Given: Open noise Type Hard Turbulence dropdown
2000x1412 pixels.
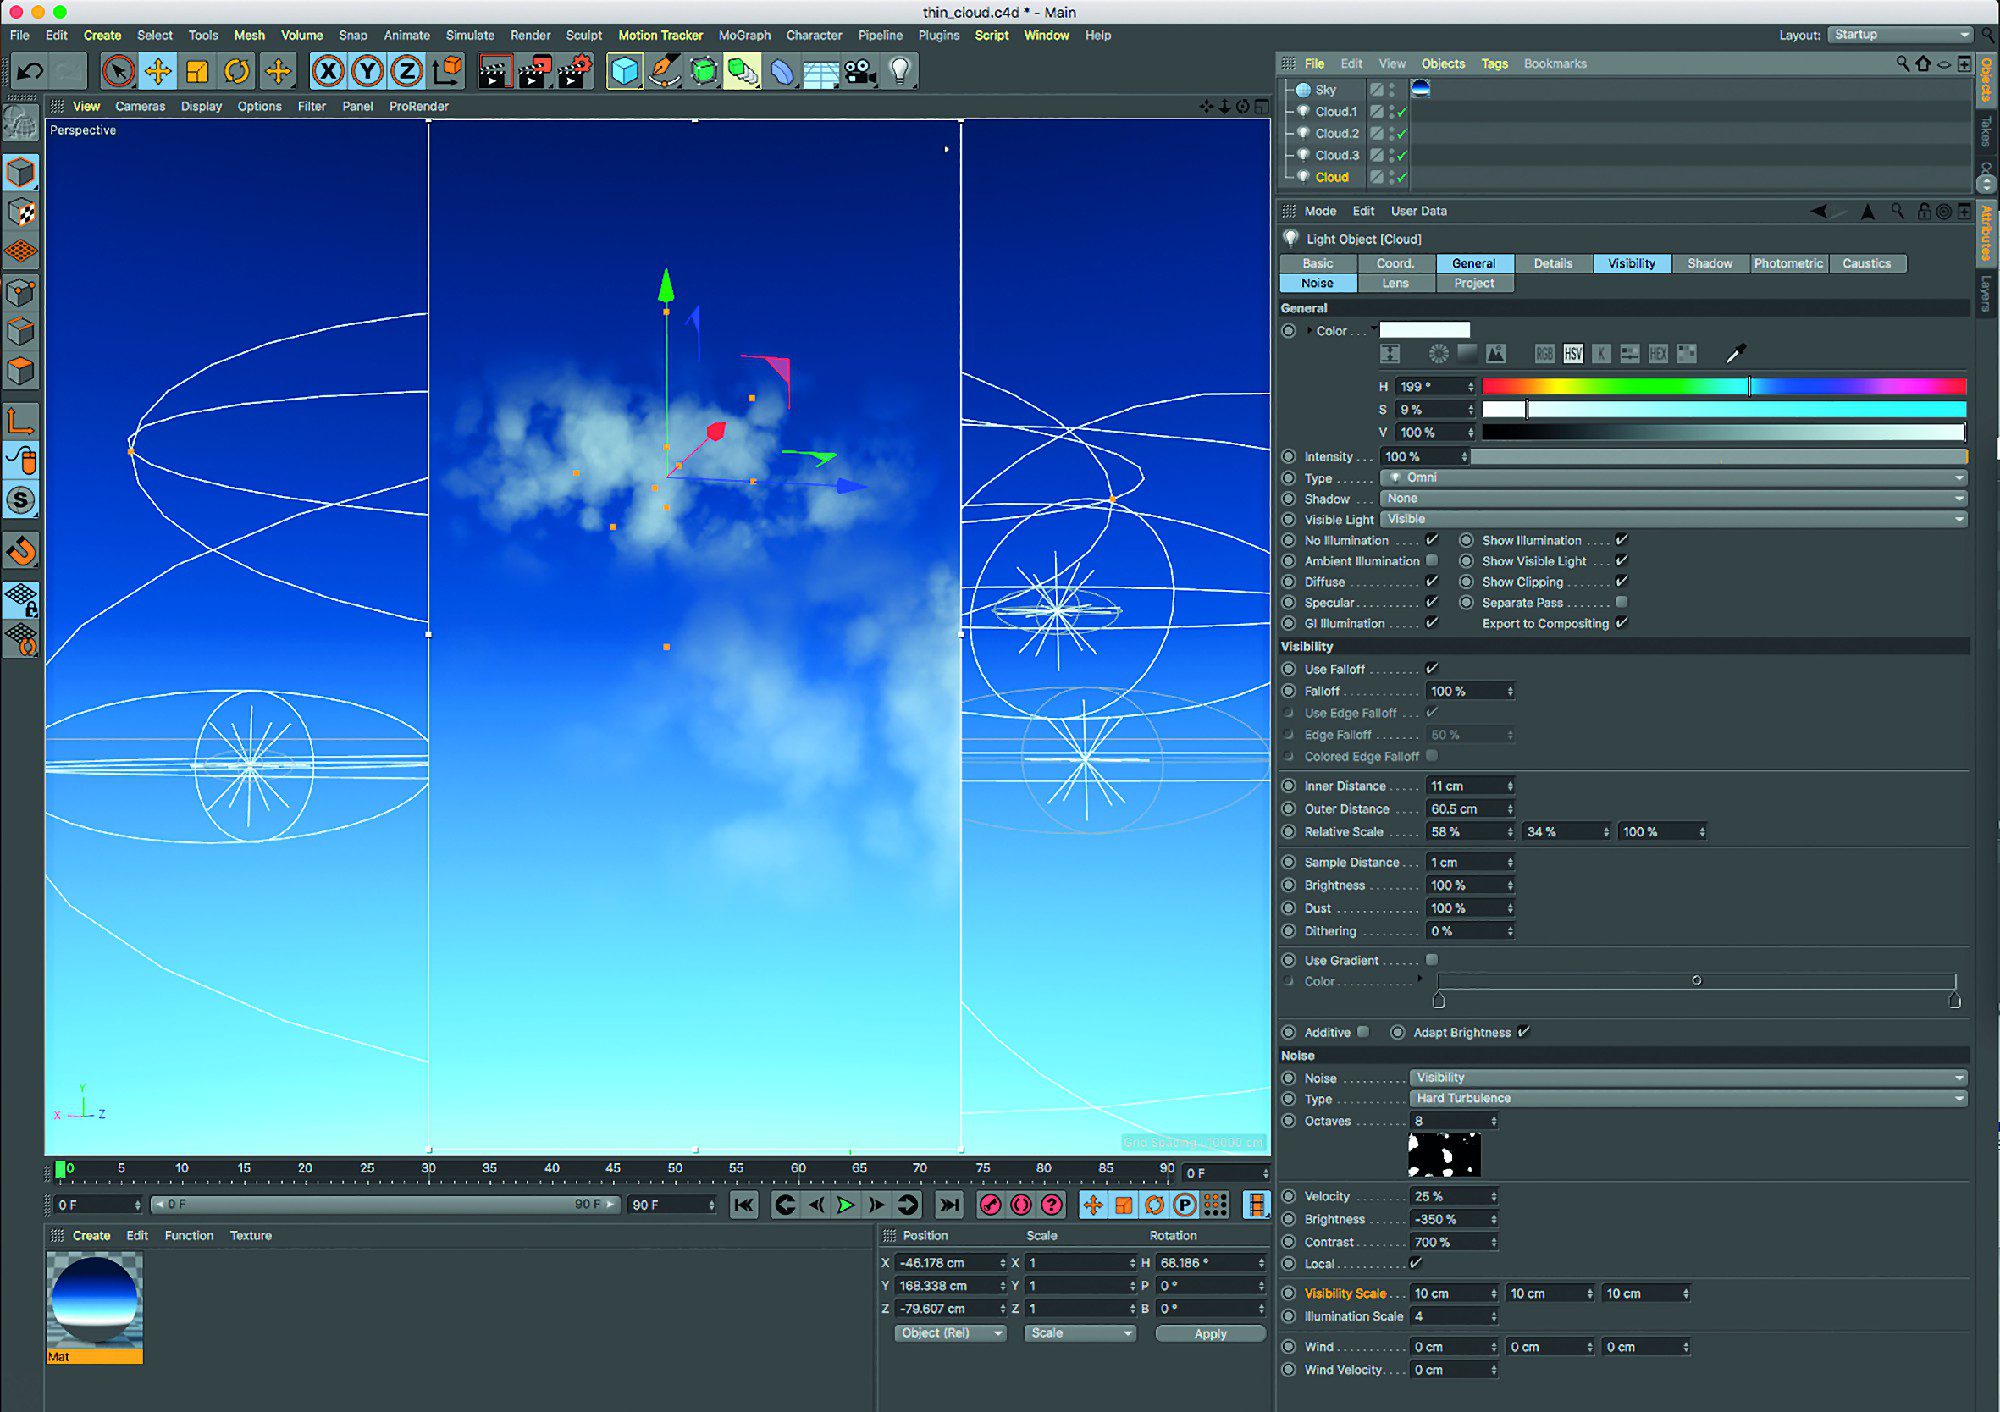Looking at the screenshot, I should [1687, 1098].
